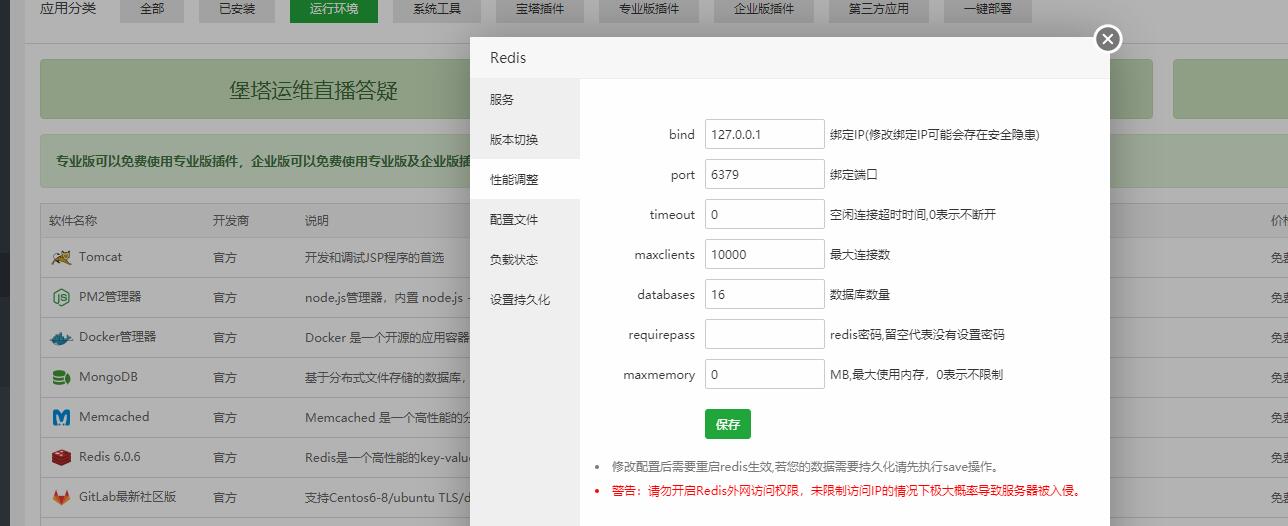Image resolution: width=1288 pixels, height=526 pixels.
Task: Click the Docker whale icon
Action: (62, 338)
